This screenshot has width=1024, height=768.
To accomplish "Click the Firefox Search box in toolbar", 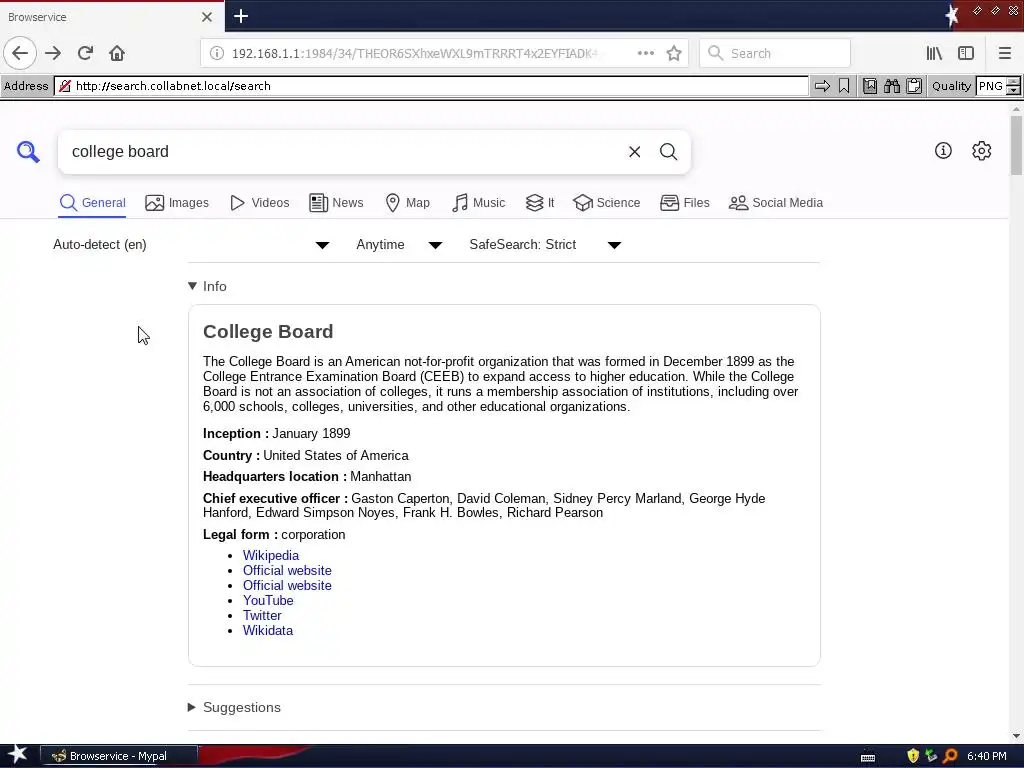I will click(775, 53).
